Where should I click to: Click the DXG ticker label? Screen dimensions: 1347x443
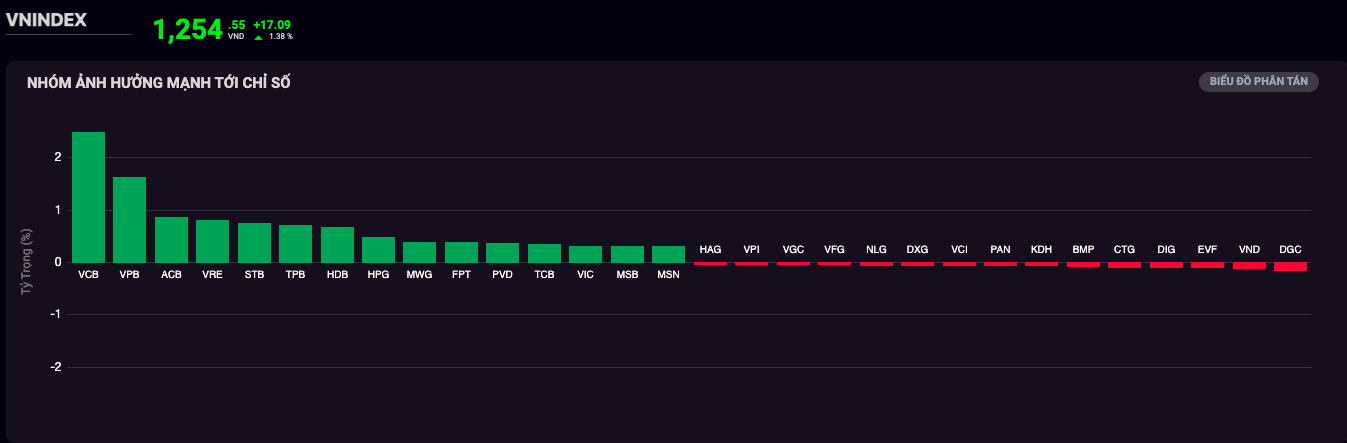click(x=917, y=249)
